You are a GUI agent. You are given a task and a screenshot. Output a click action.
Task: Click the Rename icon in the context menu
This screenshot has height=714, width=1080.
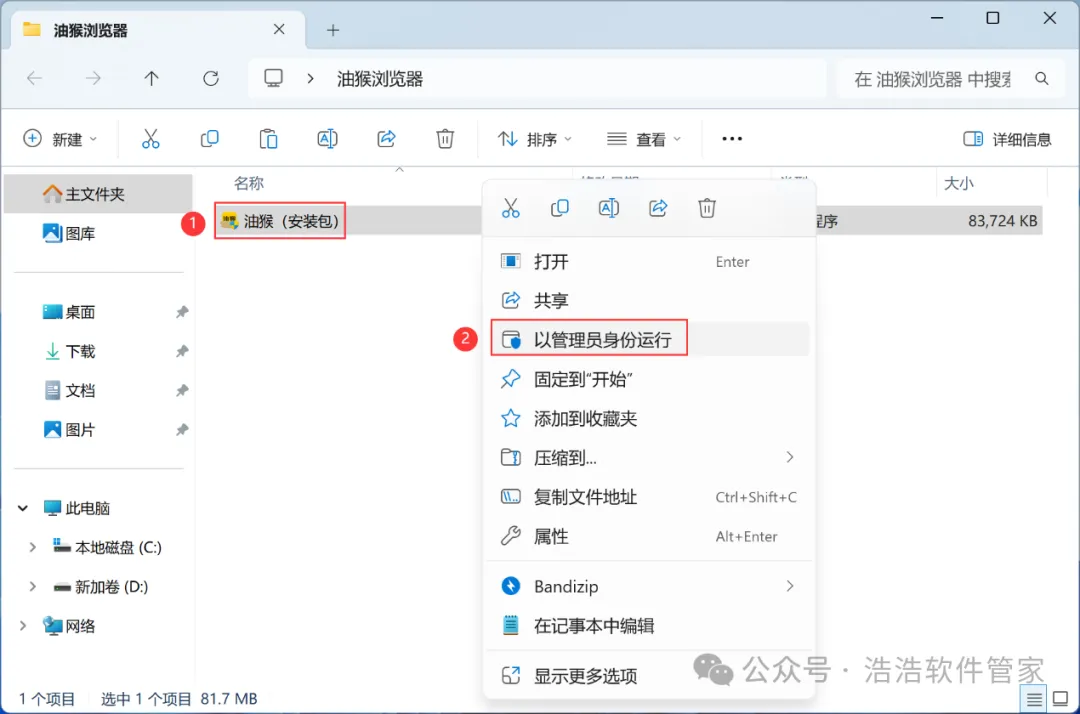tap(609, 208)
